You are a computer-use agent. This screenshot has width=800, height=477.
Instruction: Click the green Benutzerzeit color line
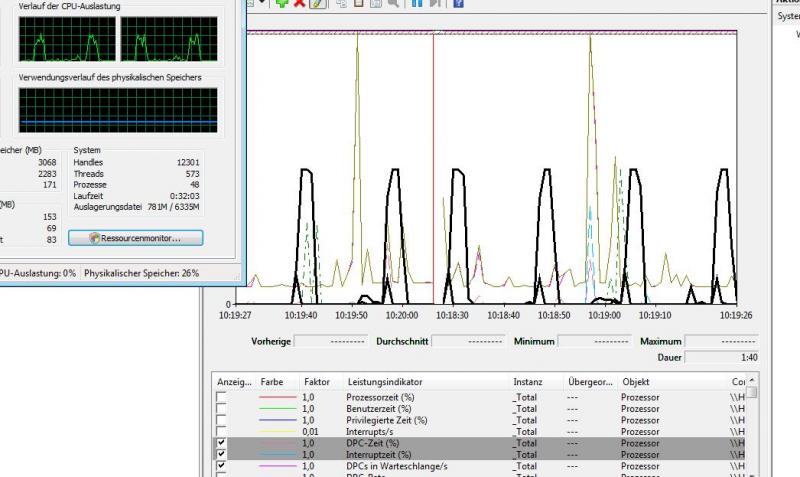tap(278, 409)
